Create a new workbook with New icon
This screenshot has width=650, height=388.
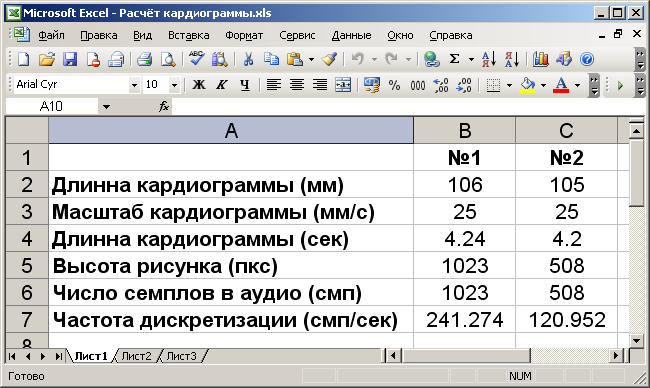[x=24, y=59]
